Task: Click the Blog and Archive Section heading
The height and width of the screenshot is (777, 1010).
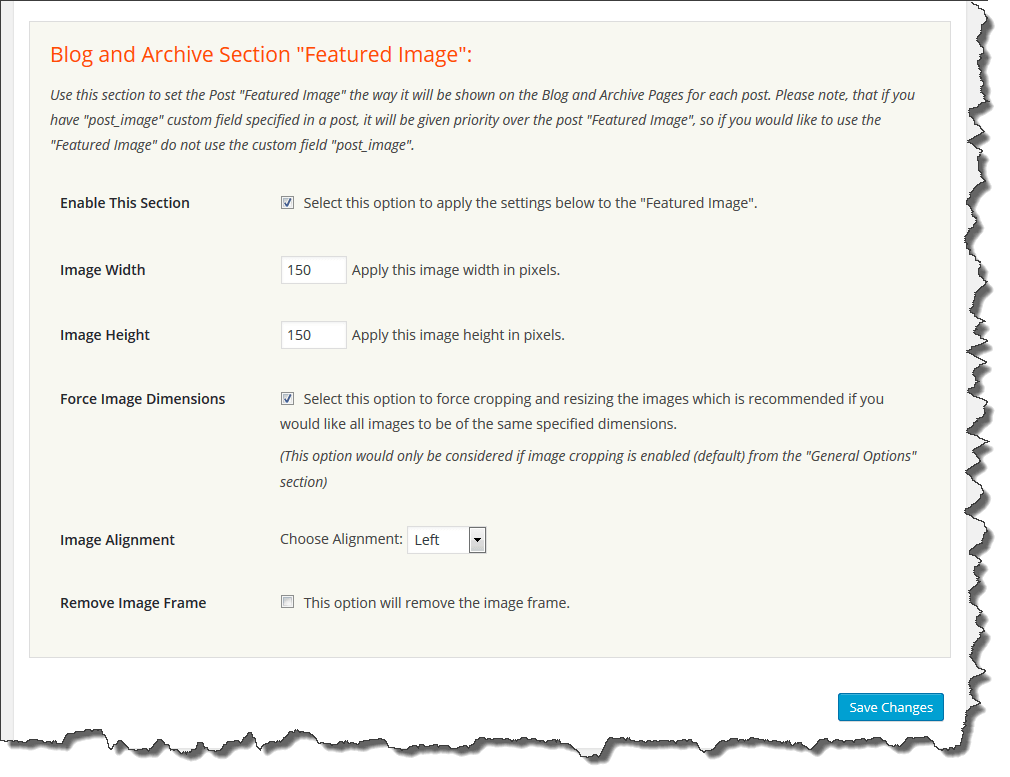Action: click(x=262, y=54)
